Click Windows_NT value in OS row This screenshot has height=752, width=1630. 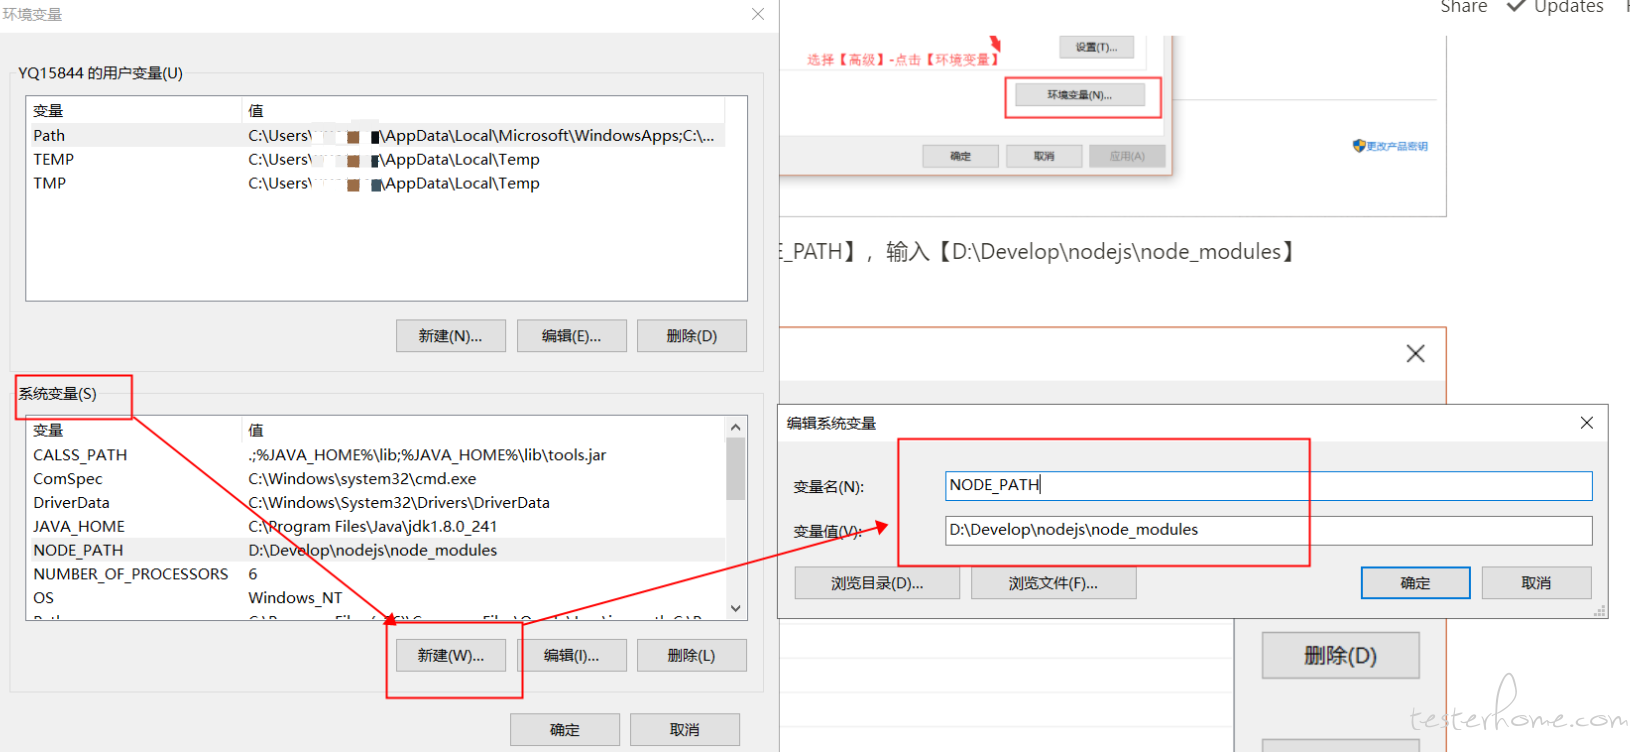295,598
